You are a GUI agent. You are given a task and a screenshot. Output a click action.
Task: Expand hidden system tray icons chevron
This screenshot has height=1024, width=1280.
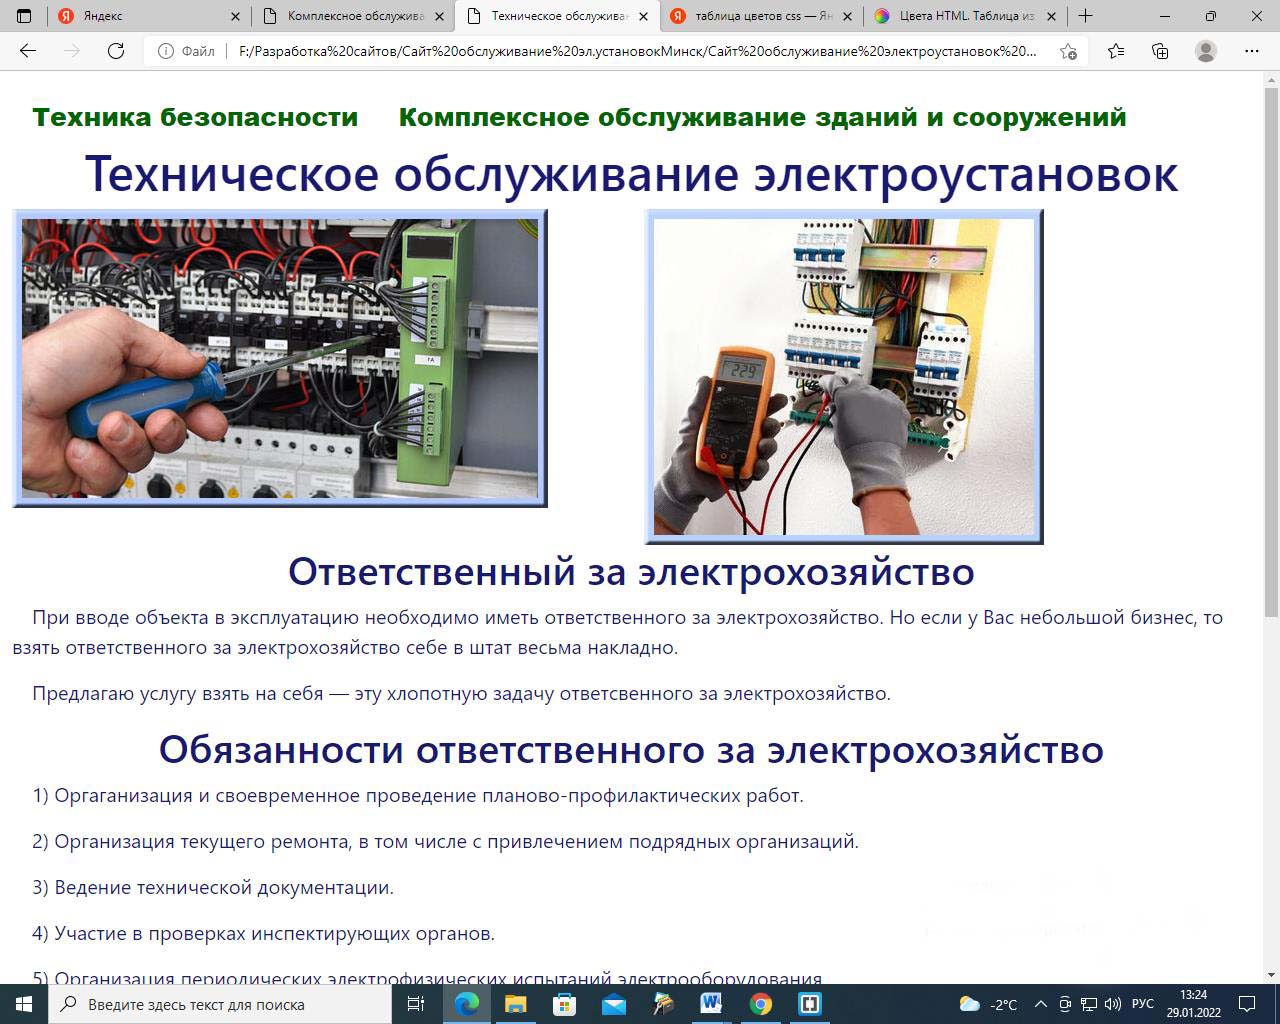pos(1040,1004)
